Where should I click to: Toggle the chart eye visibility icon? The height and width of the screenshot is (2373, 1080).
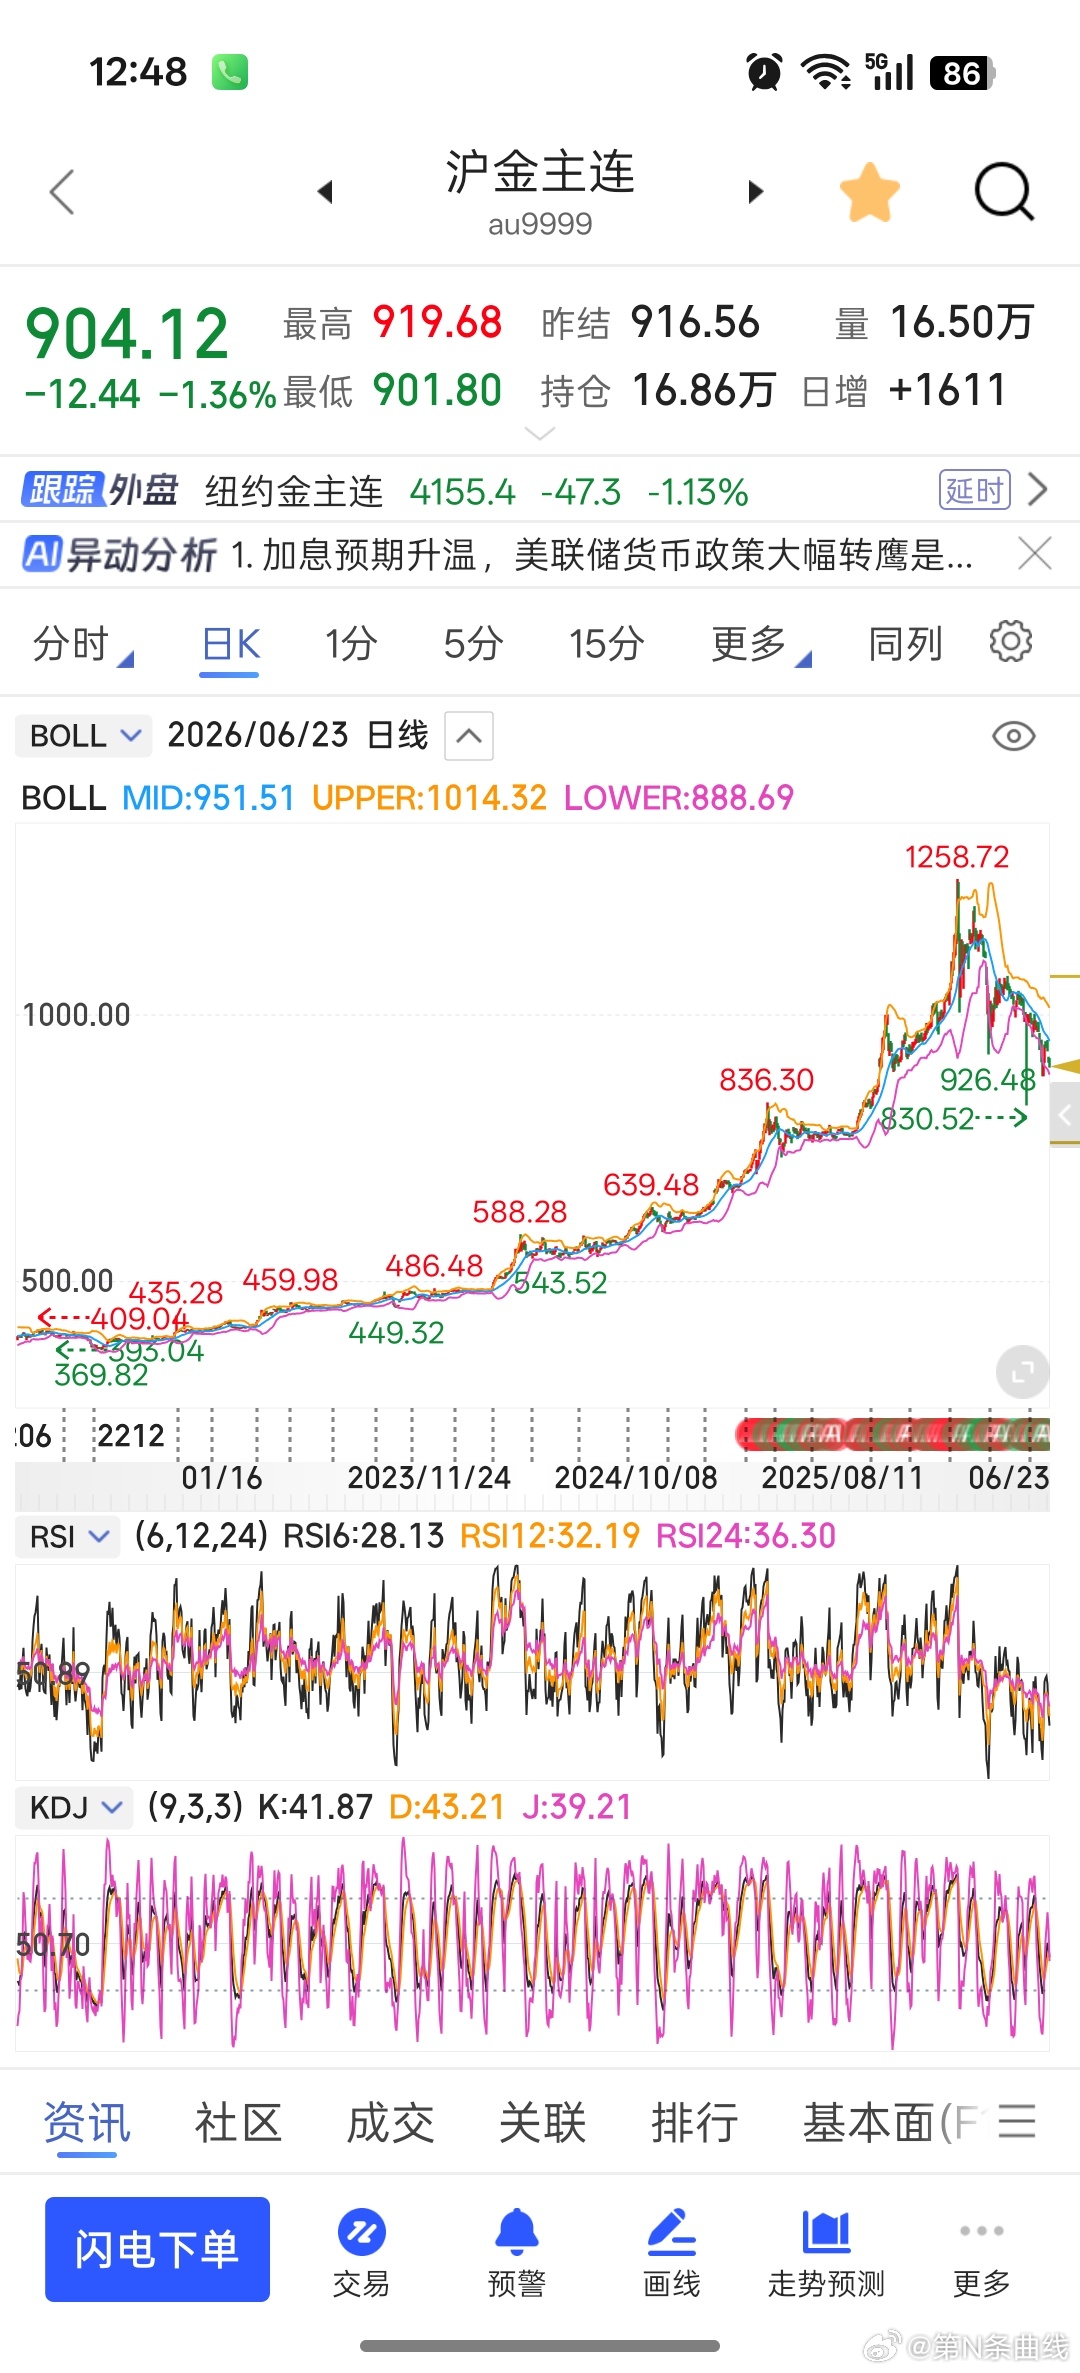pyautogui.click(x=1013, y=737)
